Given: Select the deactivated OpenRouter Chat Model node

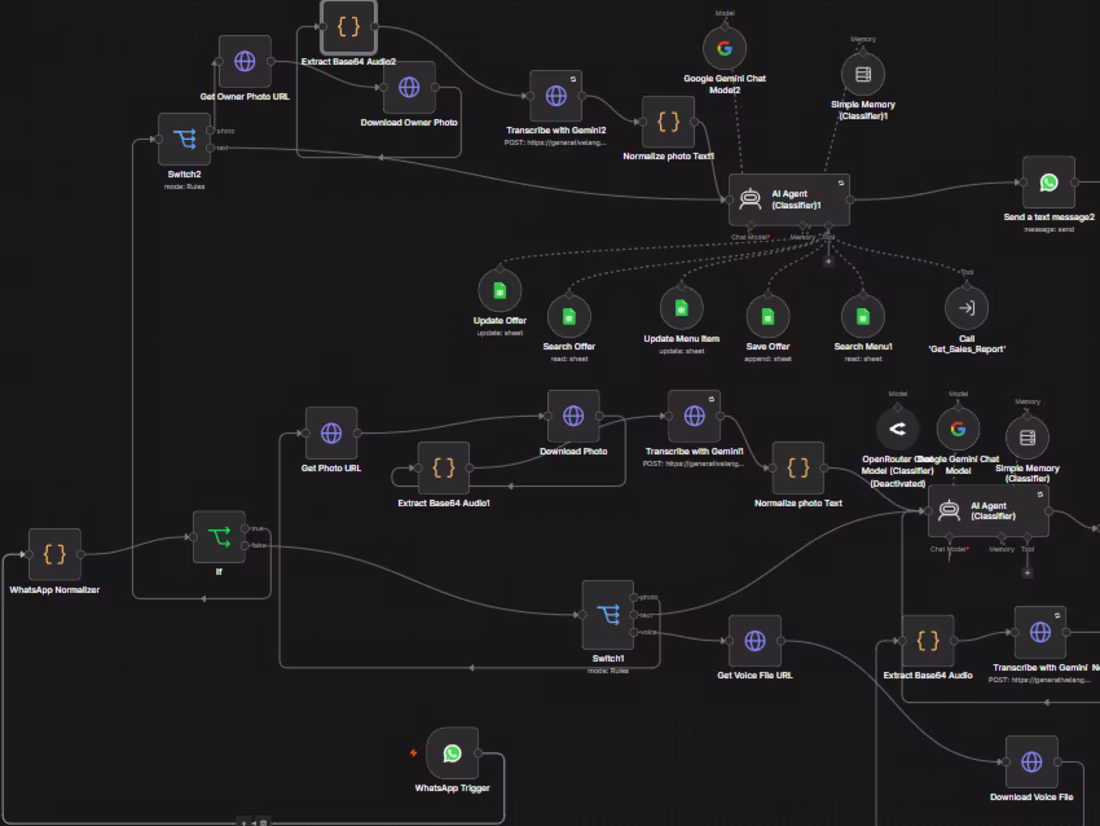Looking at the screenshot, I should (897, 429).
